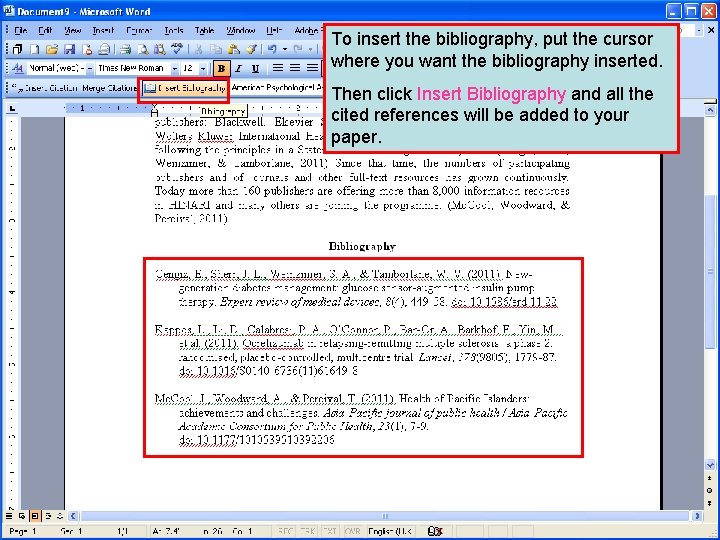Click vertical scrollbar up arrow

[x=709, y=110]
